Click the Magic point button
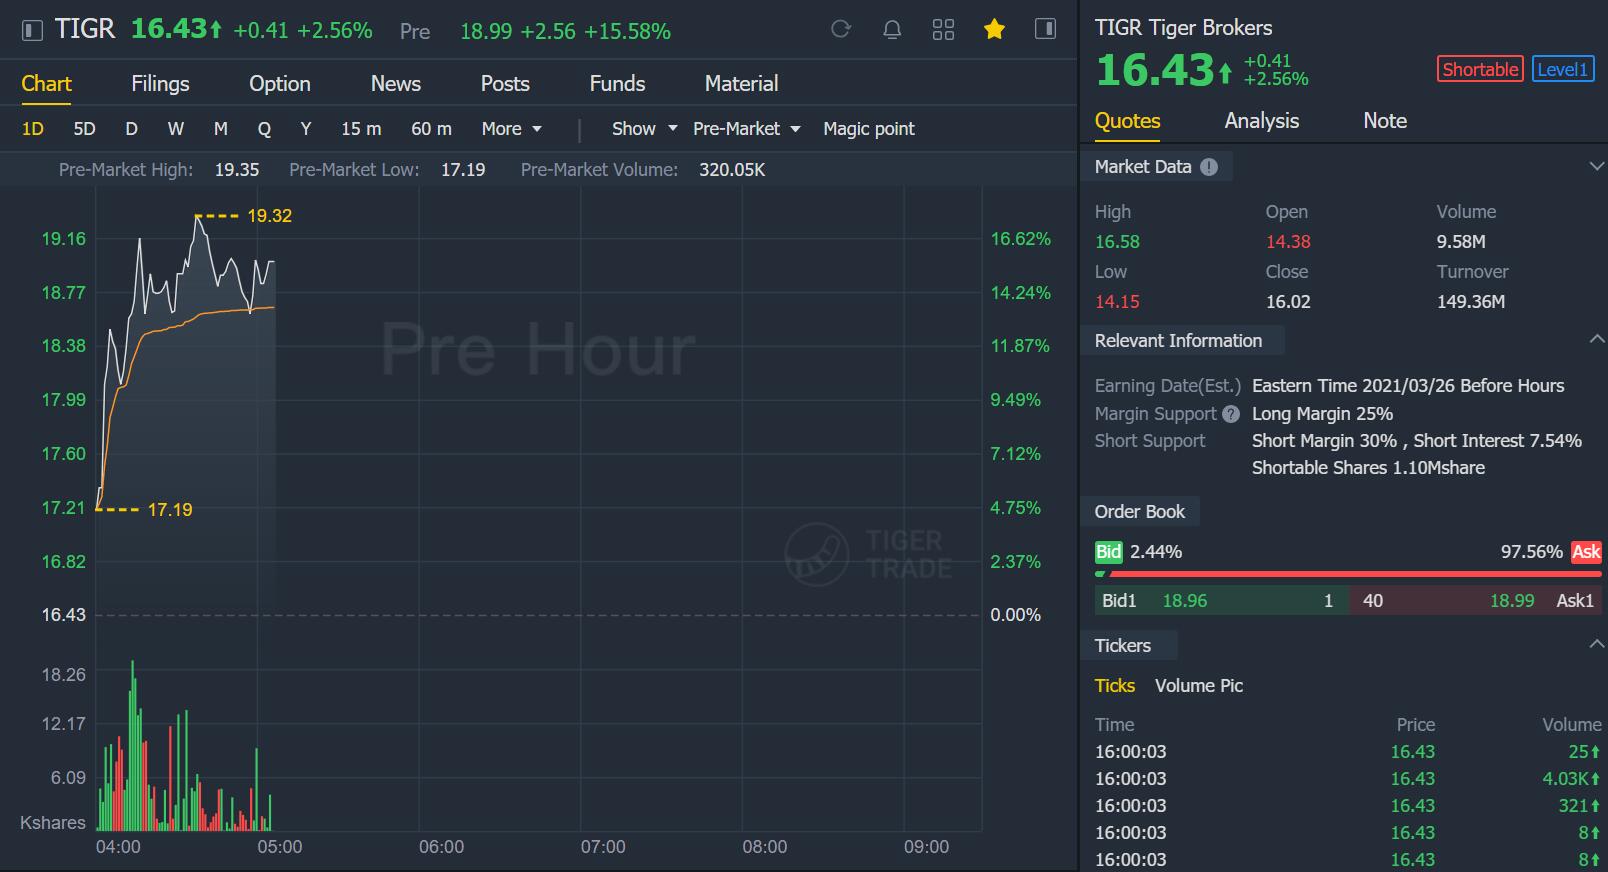This screenshot has width=1608, height=872. coord(869,129)
